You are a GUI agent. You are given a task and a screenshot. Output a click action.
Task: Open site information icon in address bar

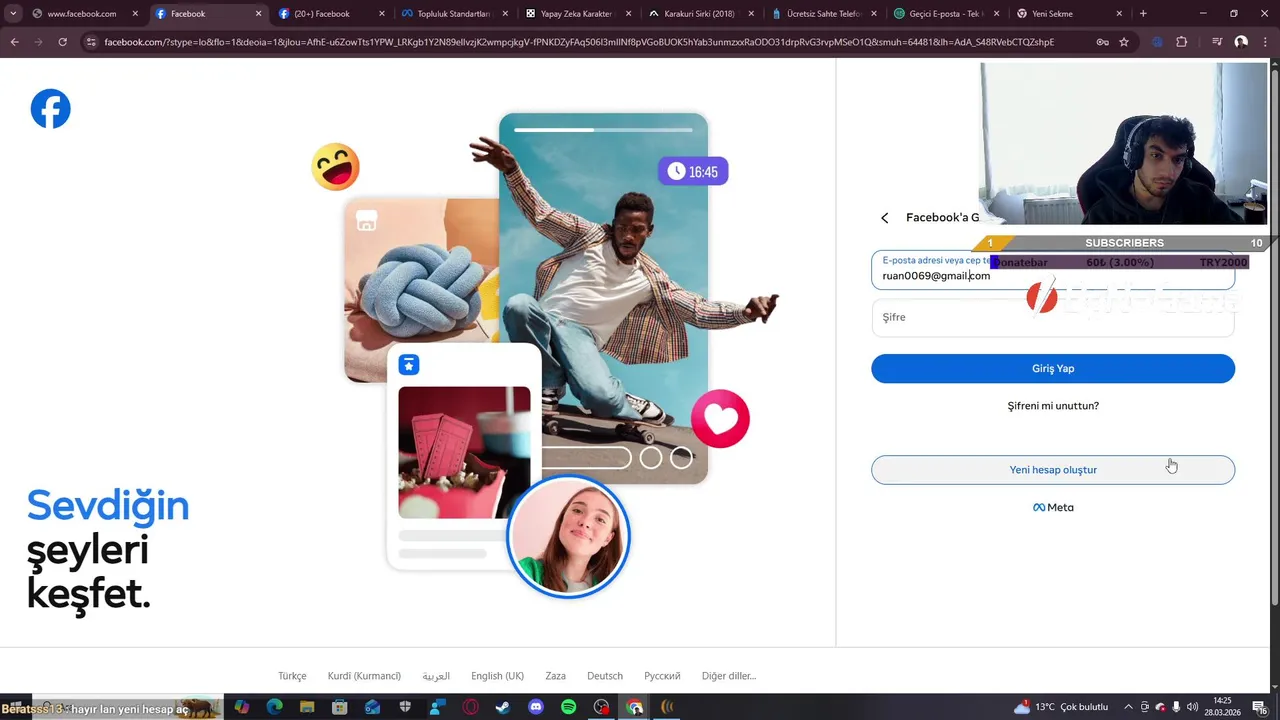point(91,42)
